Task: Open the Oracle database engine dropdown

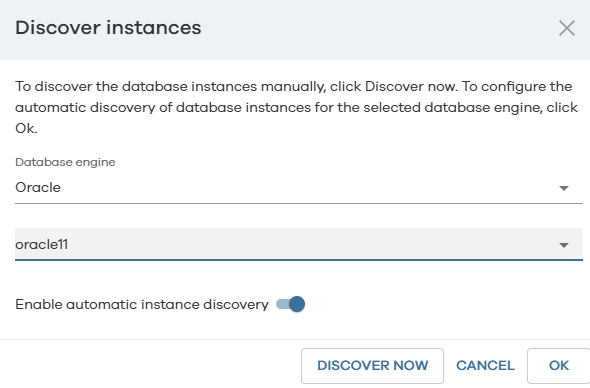Action: tap(299, 188)
